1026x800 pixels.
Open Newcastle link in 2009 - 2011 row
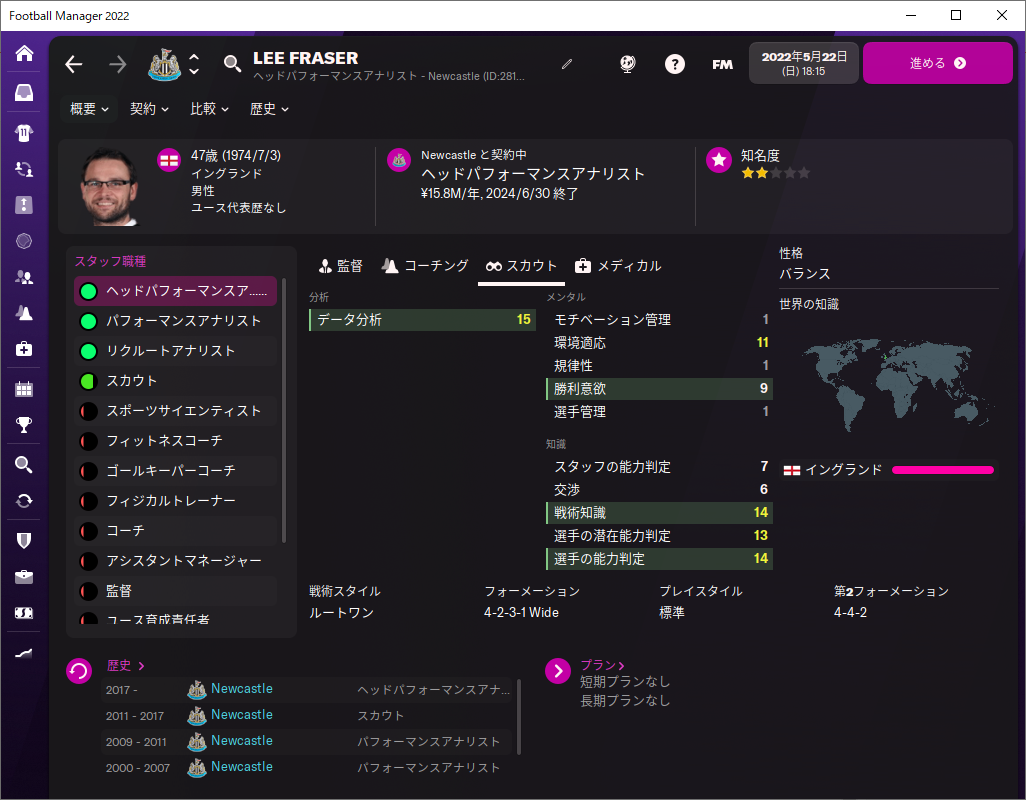(x=241, y=740)
